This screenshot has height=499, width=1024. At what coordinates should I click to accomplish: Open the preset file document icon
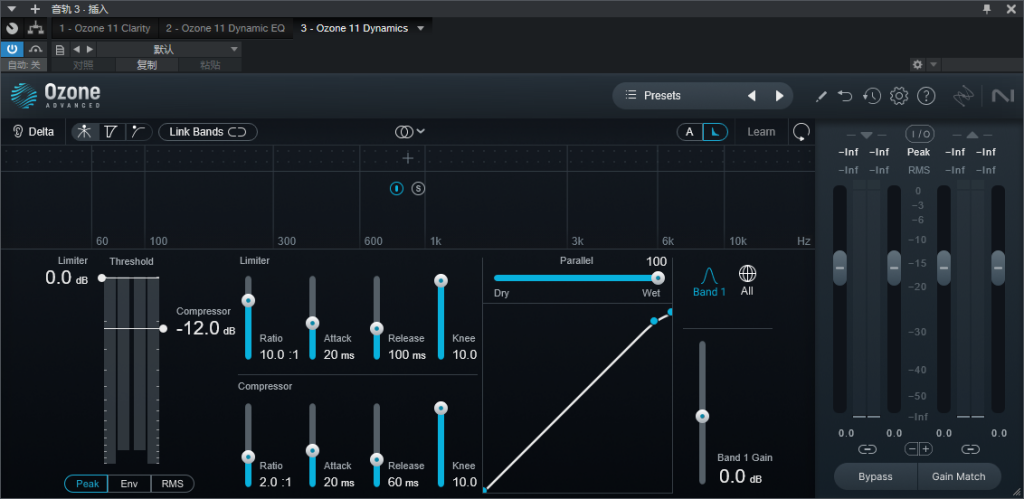click(x=60, y=50)
